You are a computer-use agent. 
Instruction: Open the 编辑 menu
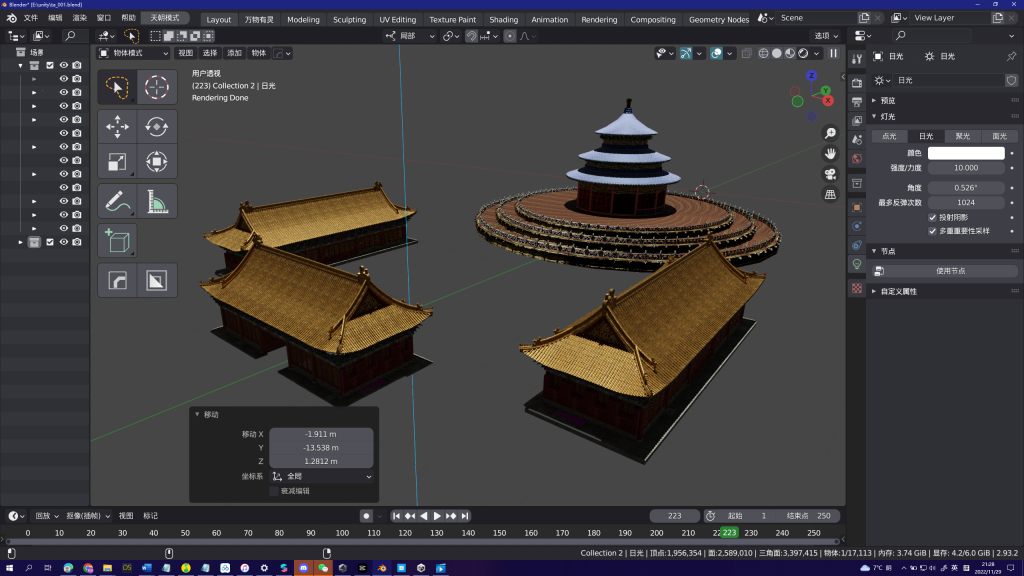(55, 18)
